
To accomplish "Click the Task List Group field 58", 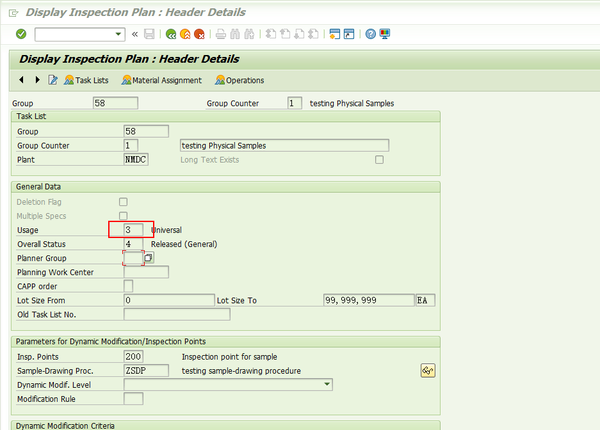I will click(x=146, y=131).
